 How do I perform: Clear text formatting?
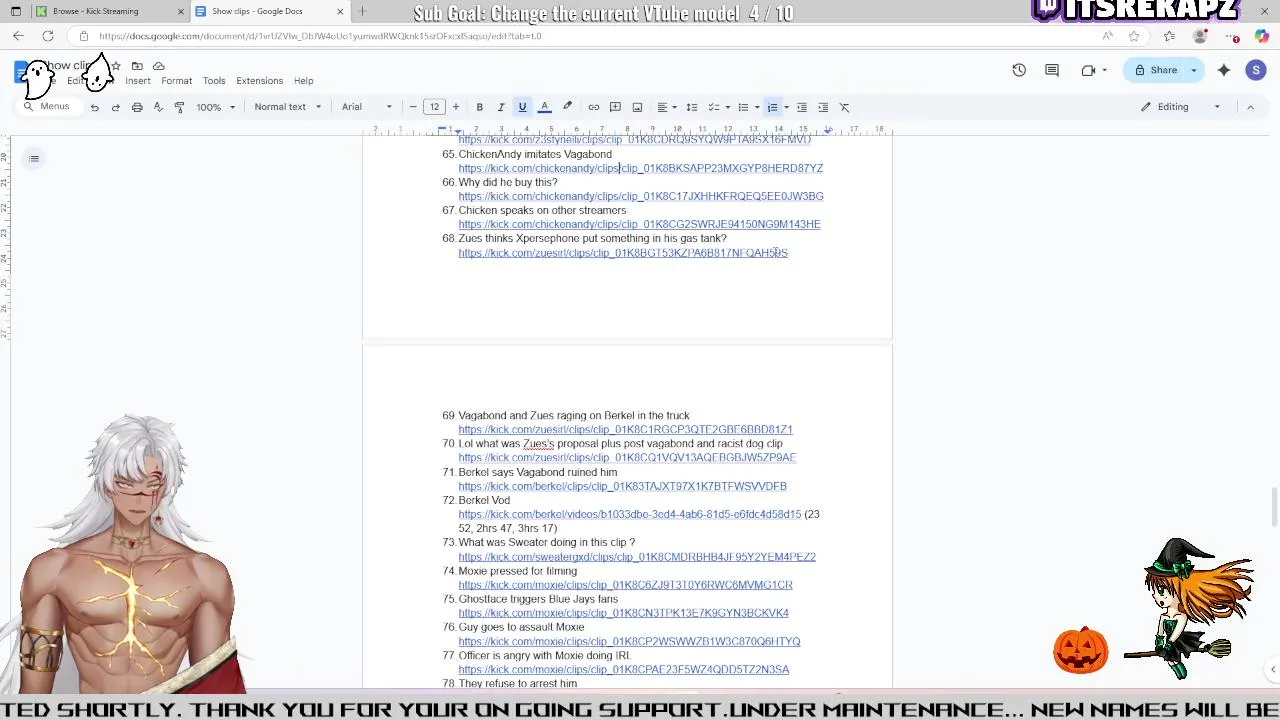coord(844,107)
